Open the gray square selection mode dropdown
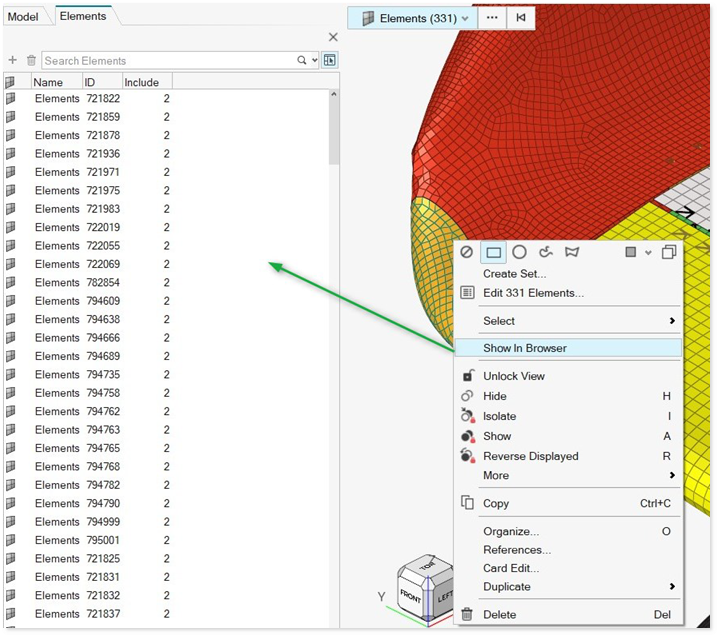This screenshot has height=637, width=719. (x=637, y=252)
